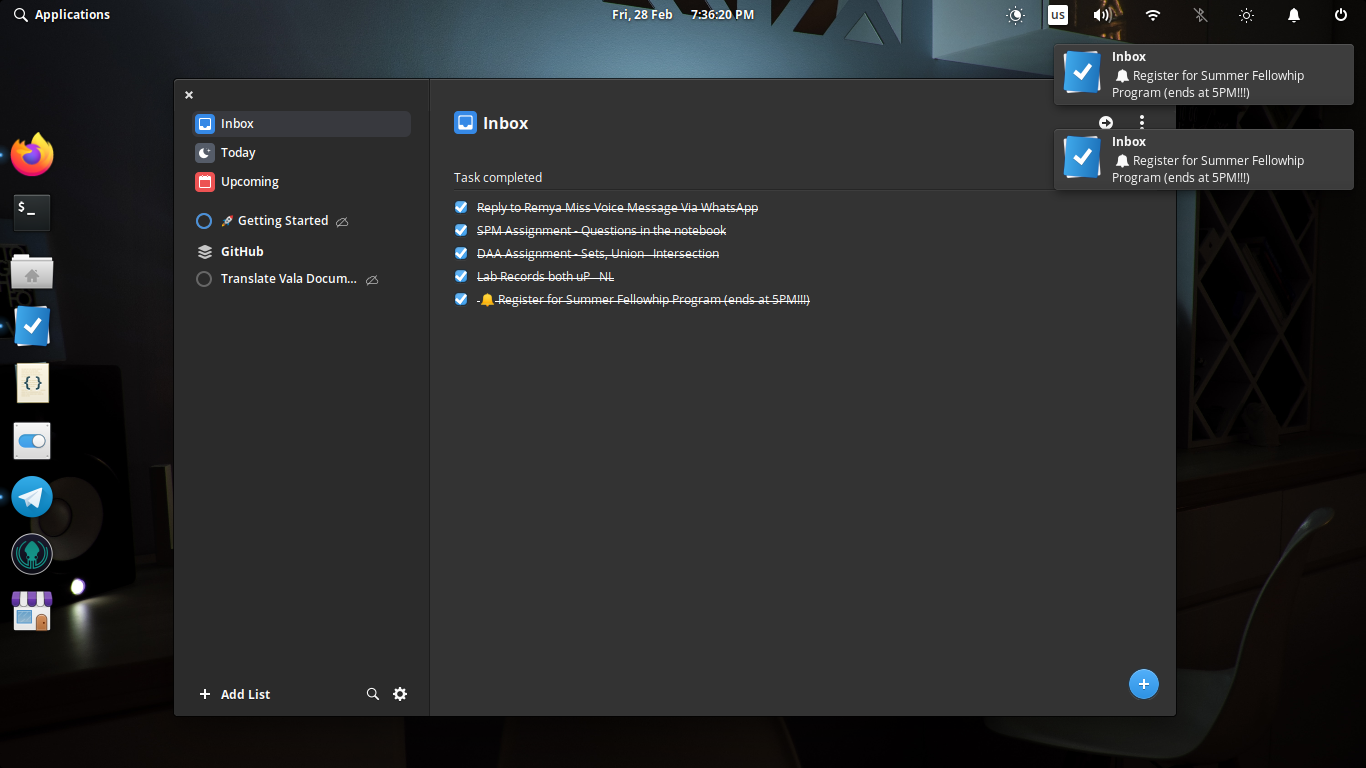Screen dimensions: 1366x768
Task: Open Applications menu in top panel
Action: [62, 15]
